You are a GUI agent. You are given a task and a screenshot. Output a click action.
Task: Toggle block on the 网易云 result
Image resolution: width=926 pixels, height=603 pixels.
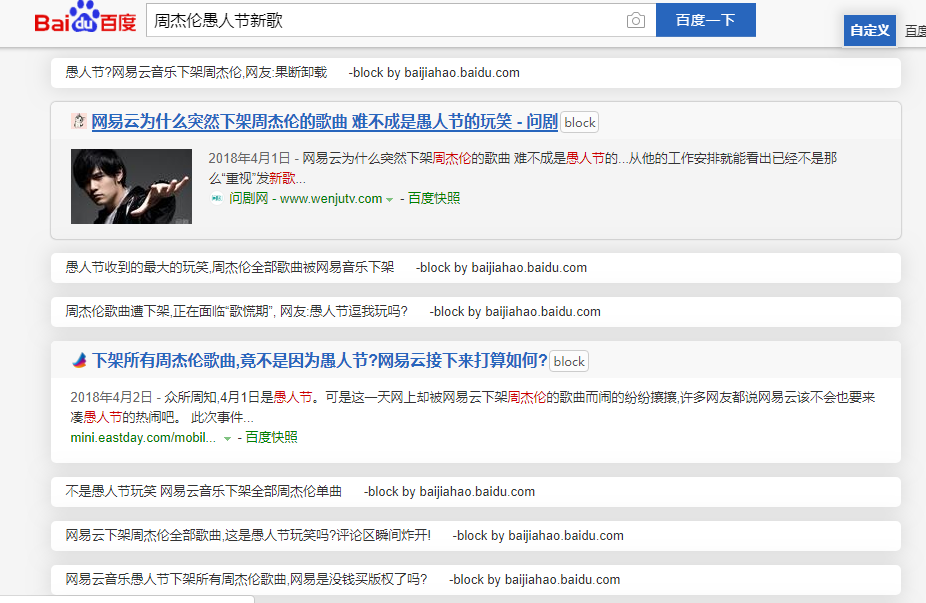(x=579, y=122)
